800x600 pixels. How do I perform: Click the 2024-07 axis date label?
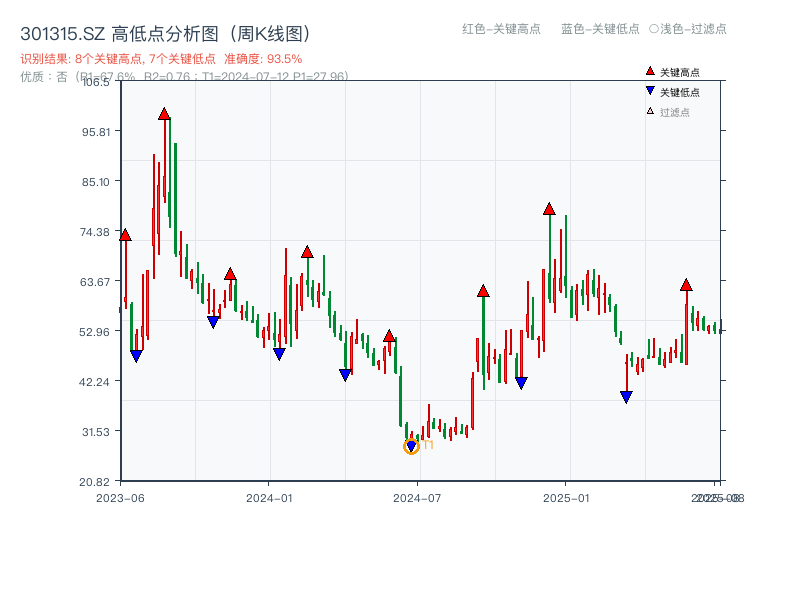coord(419,494)
